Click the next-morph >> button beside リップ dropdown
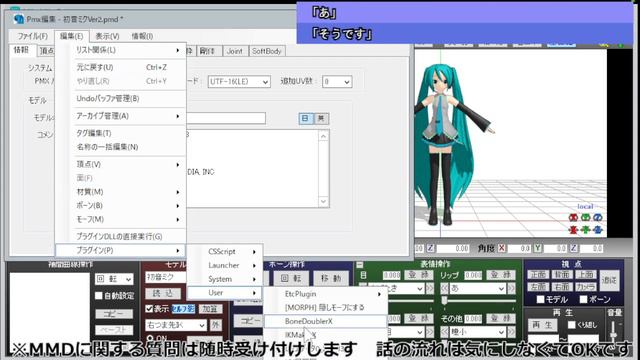This screenshot has width=640, height=360. click(512, 289)
